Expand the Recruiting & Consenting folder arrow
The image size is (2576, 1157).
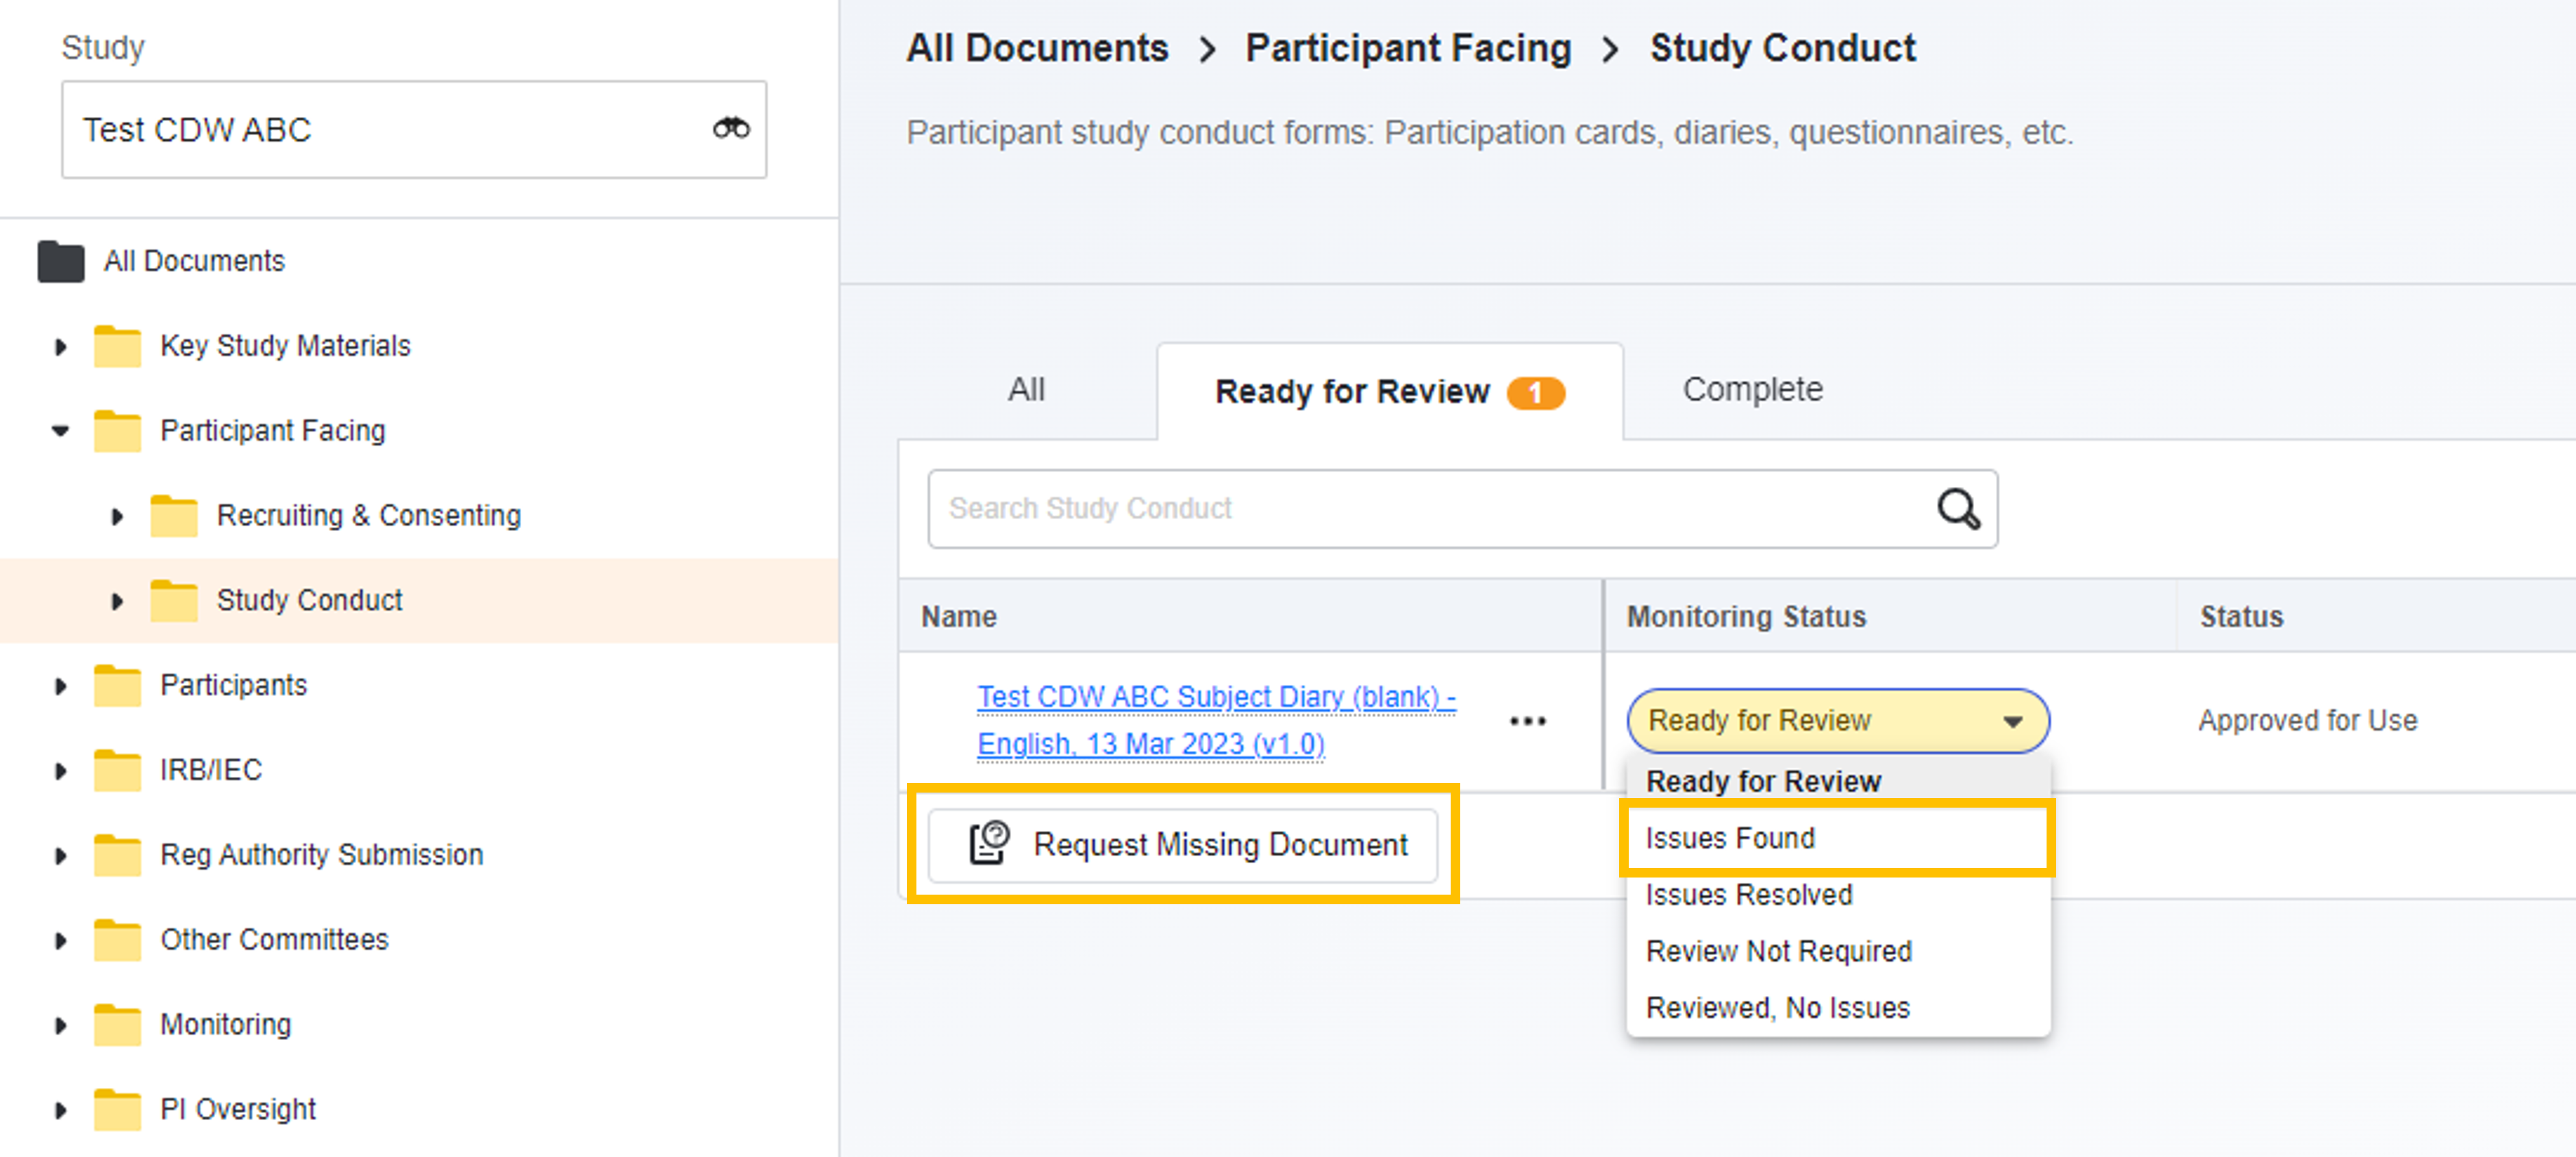117,517
